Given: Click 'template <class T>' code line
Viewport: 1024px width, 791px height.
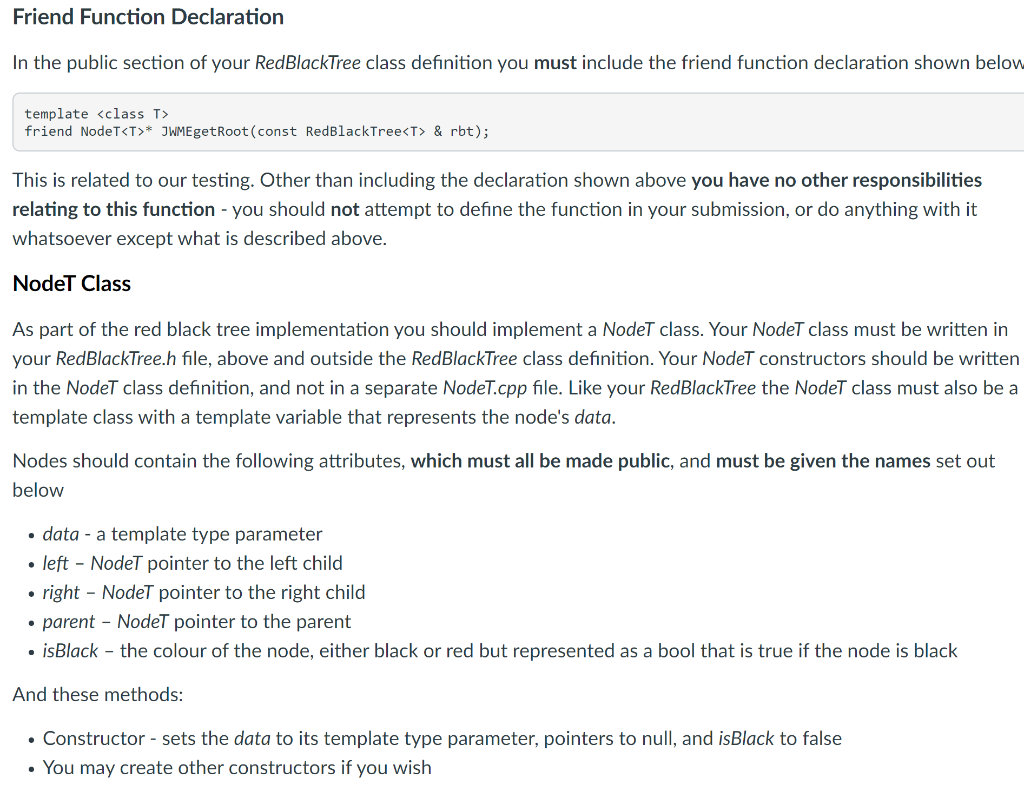Looking at the screenshot, I should click(97, 114).
